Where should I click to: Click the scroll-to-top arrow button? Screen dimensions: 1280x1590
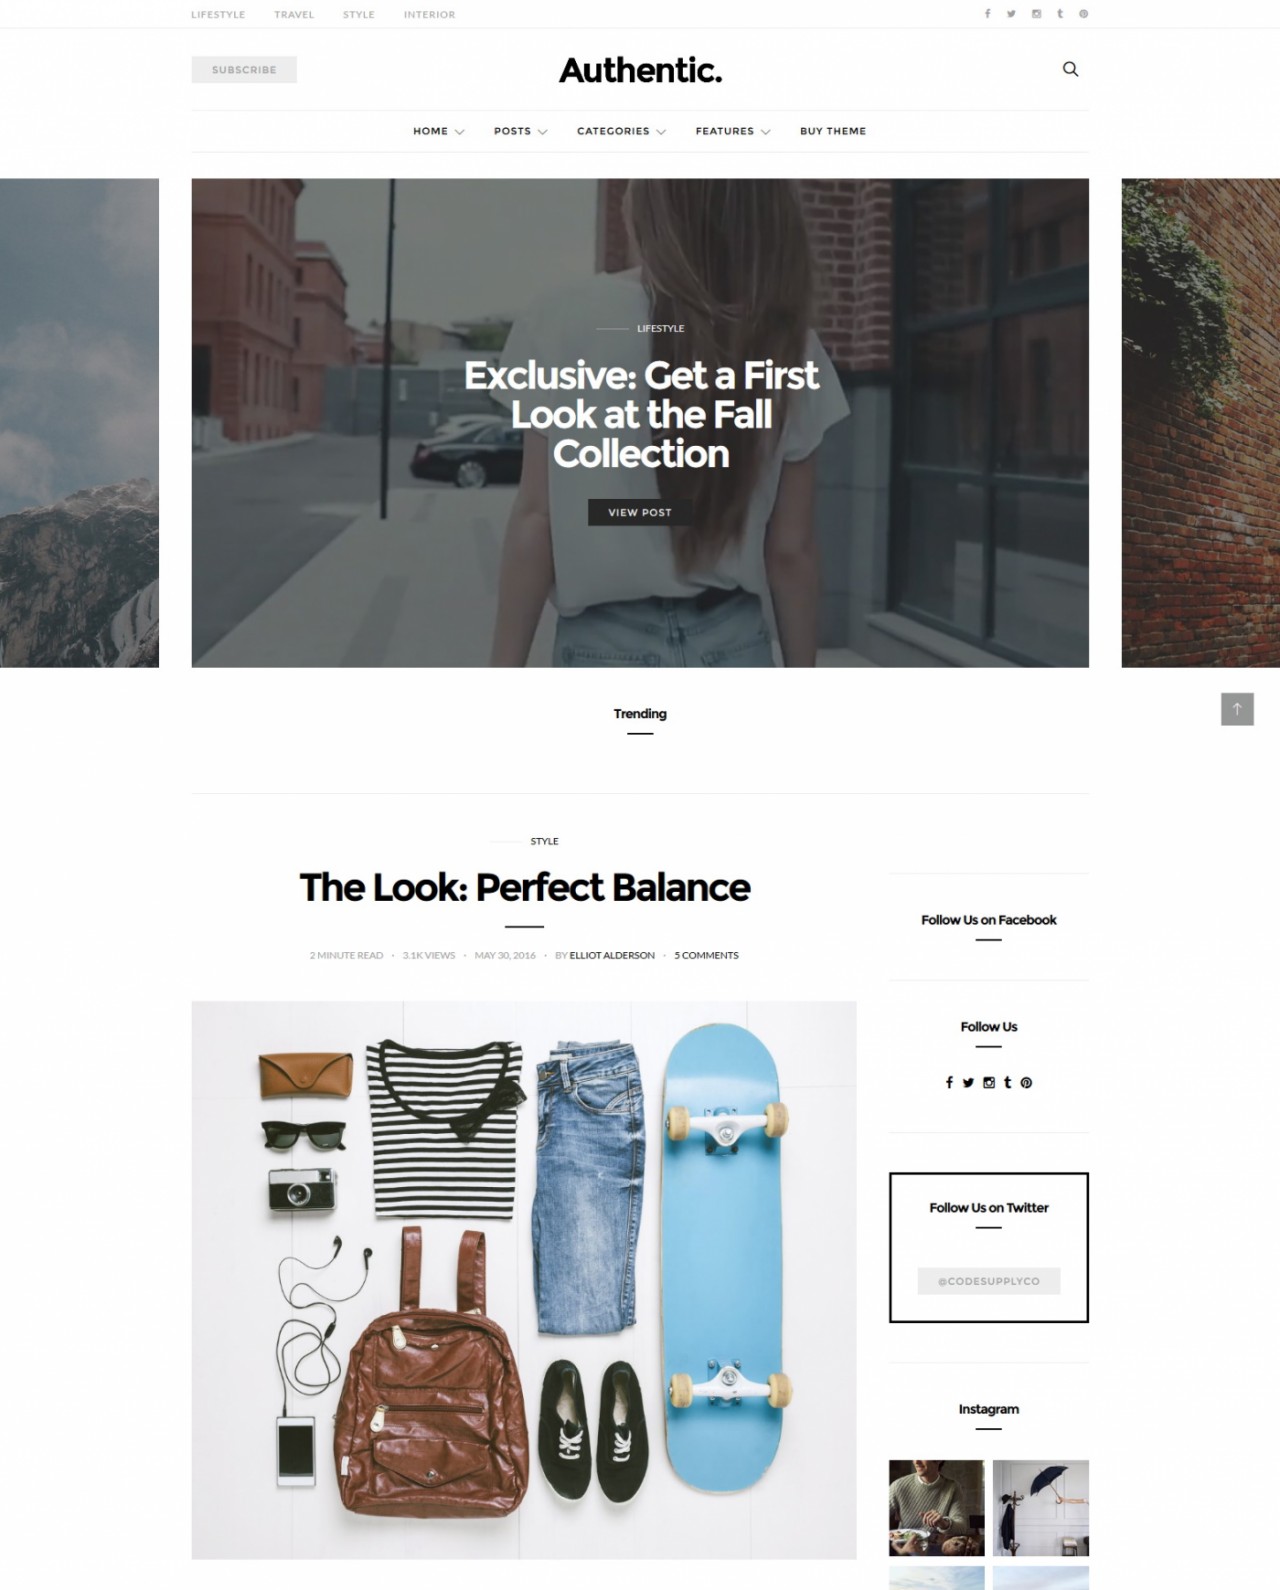1237,709
